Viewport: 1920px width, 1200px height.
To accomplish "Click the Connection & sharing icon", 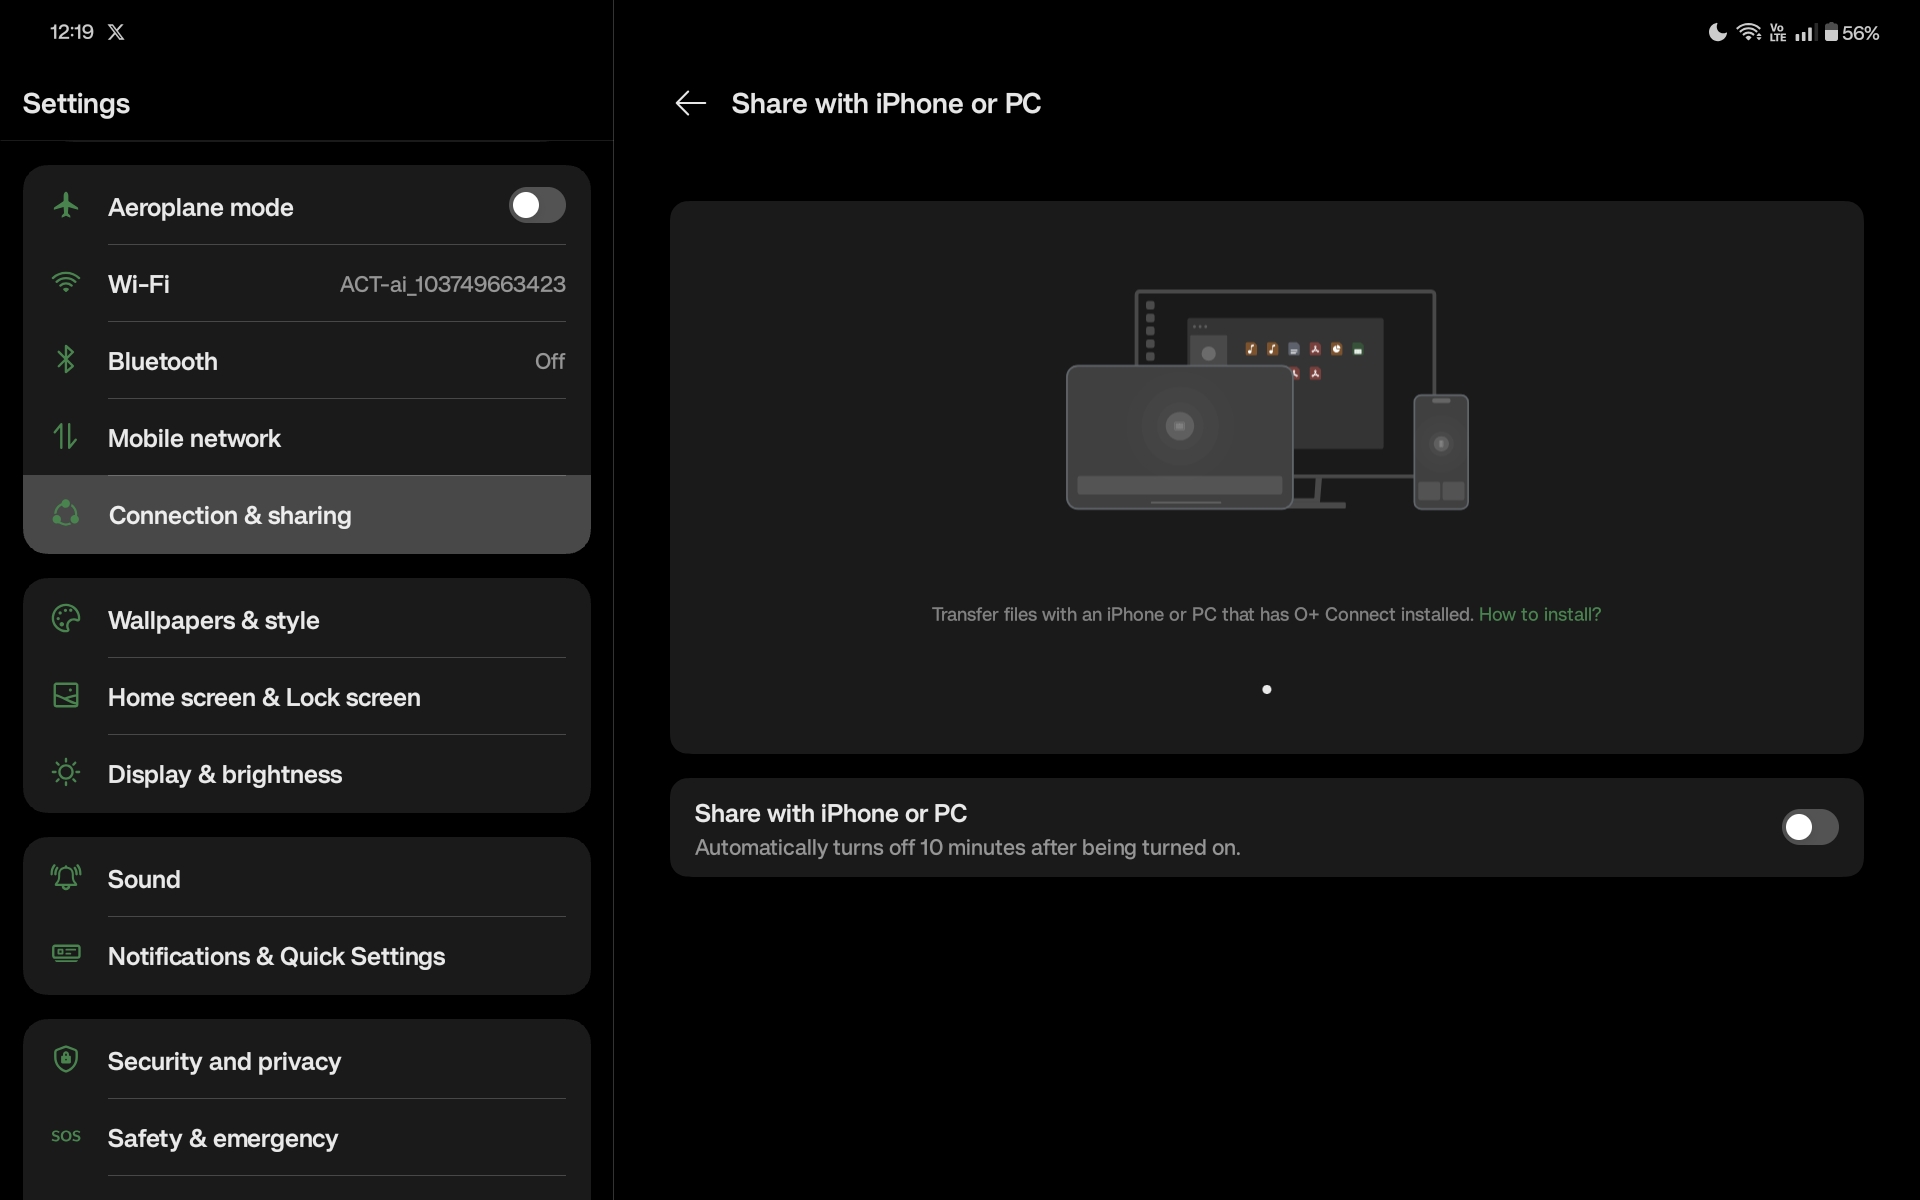I will [66, 514].
